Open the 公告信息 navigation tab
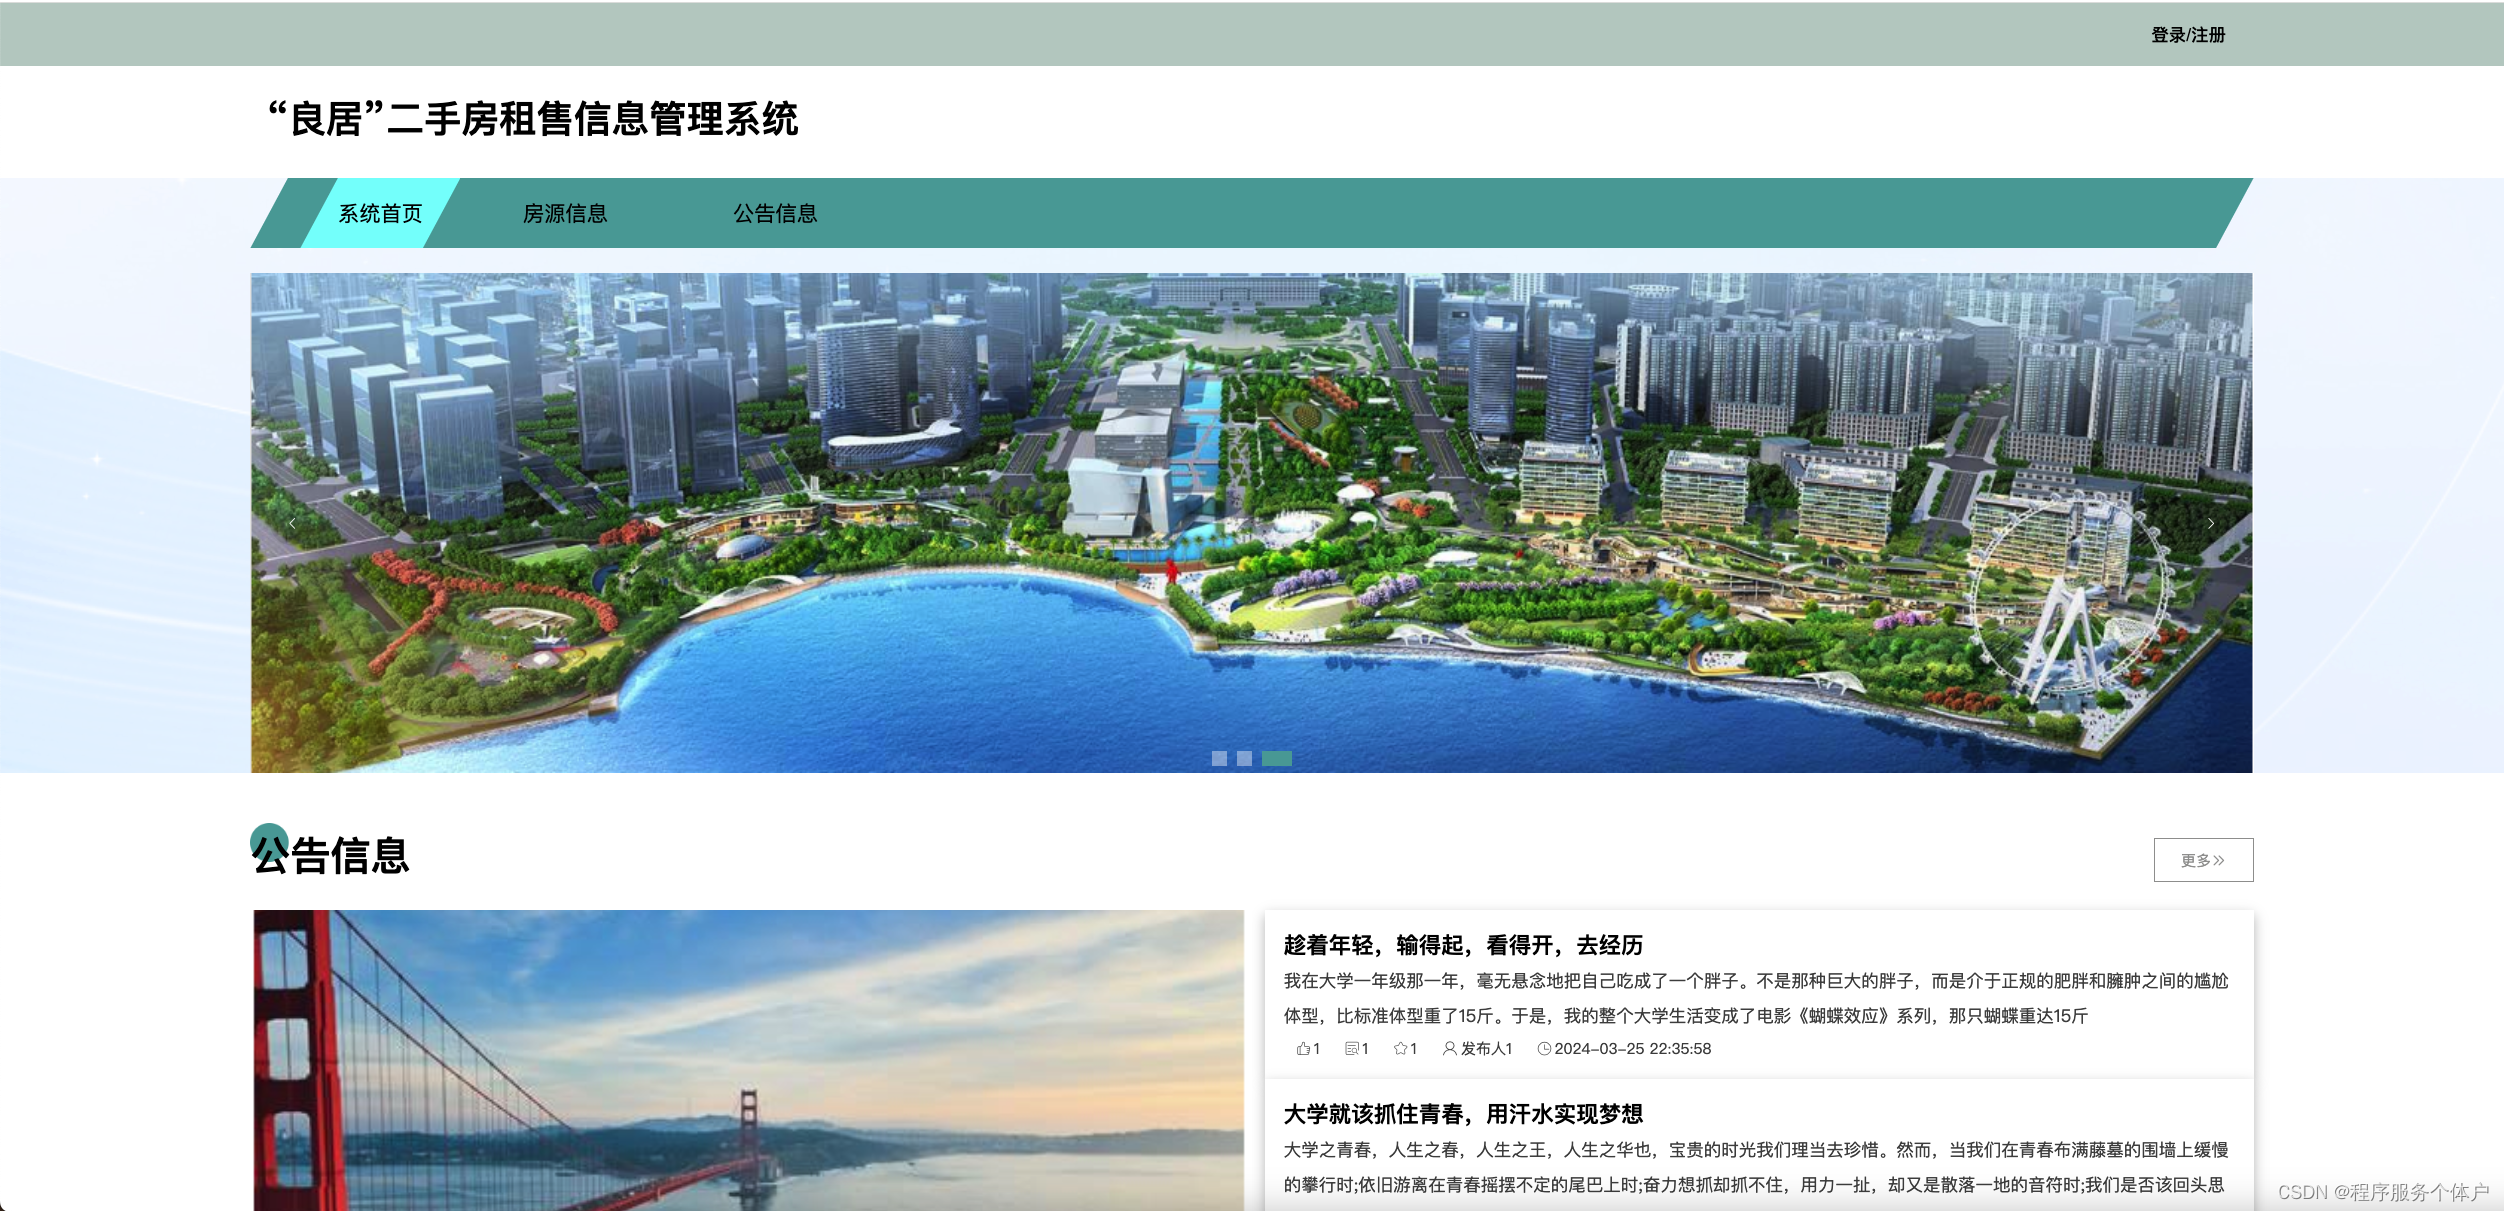Viewport: 2504px width, 1211px height. (775, 213)
